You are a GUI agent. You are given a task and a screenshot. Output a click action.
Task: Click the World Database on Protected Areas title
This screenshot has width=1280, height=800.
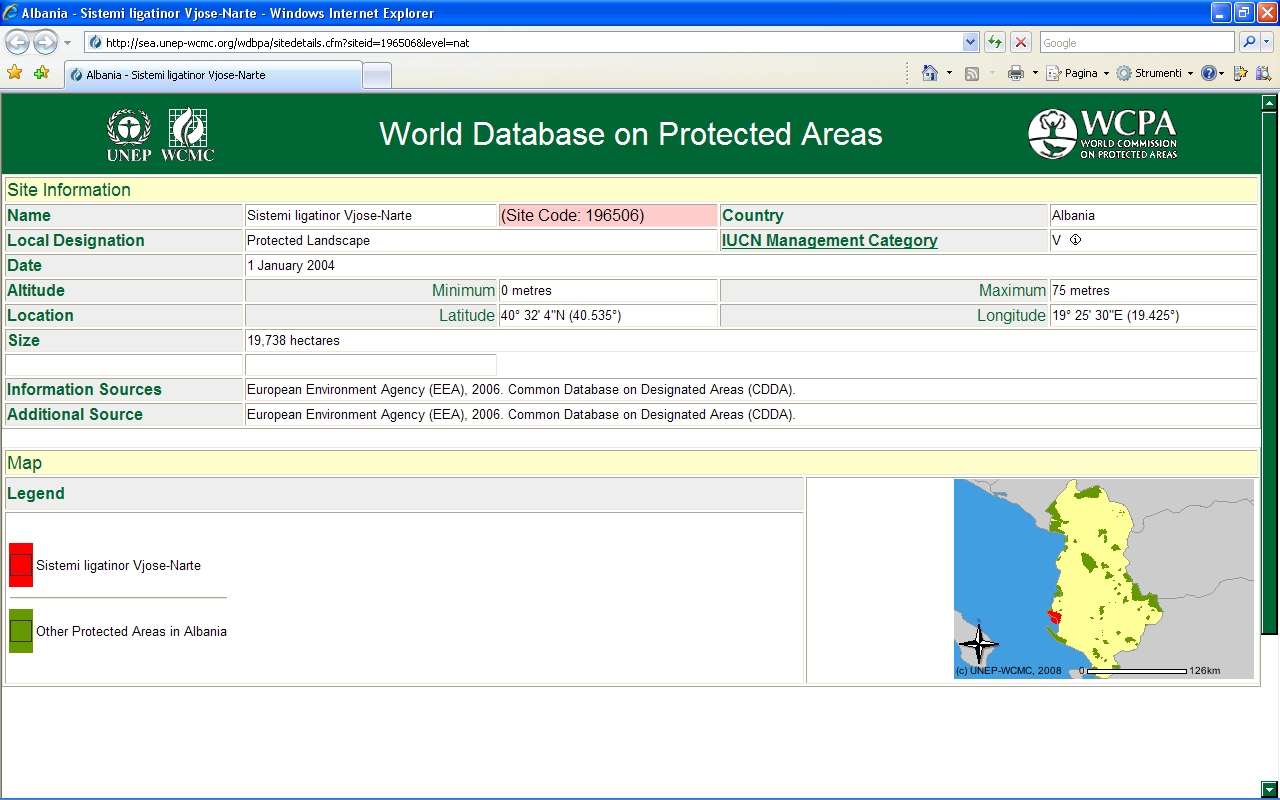point(631,134)
